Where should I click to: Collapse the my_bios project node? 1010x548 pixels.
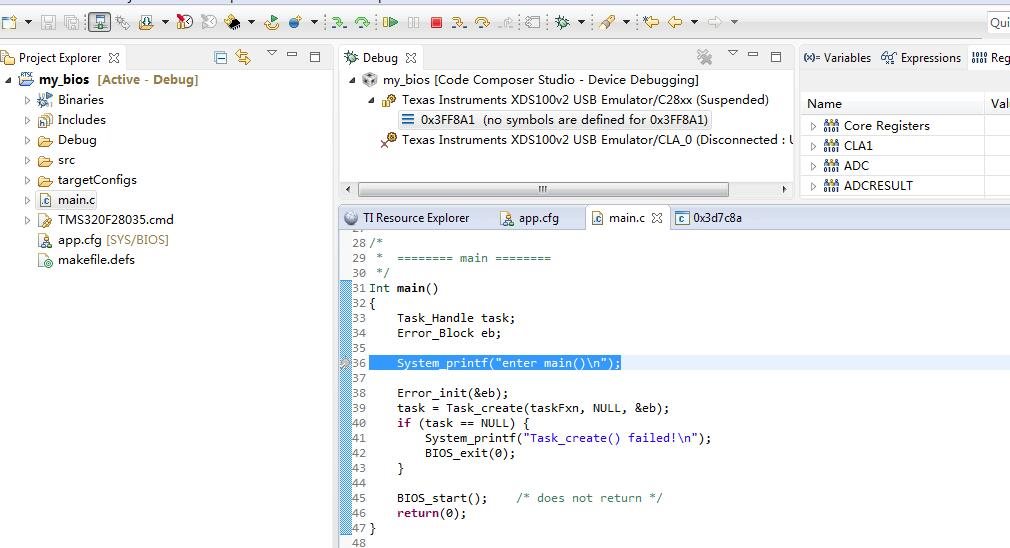click(x=8, y=80)
